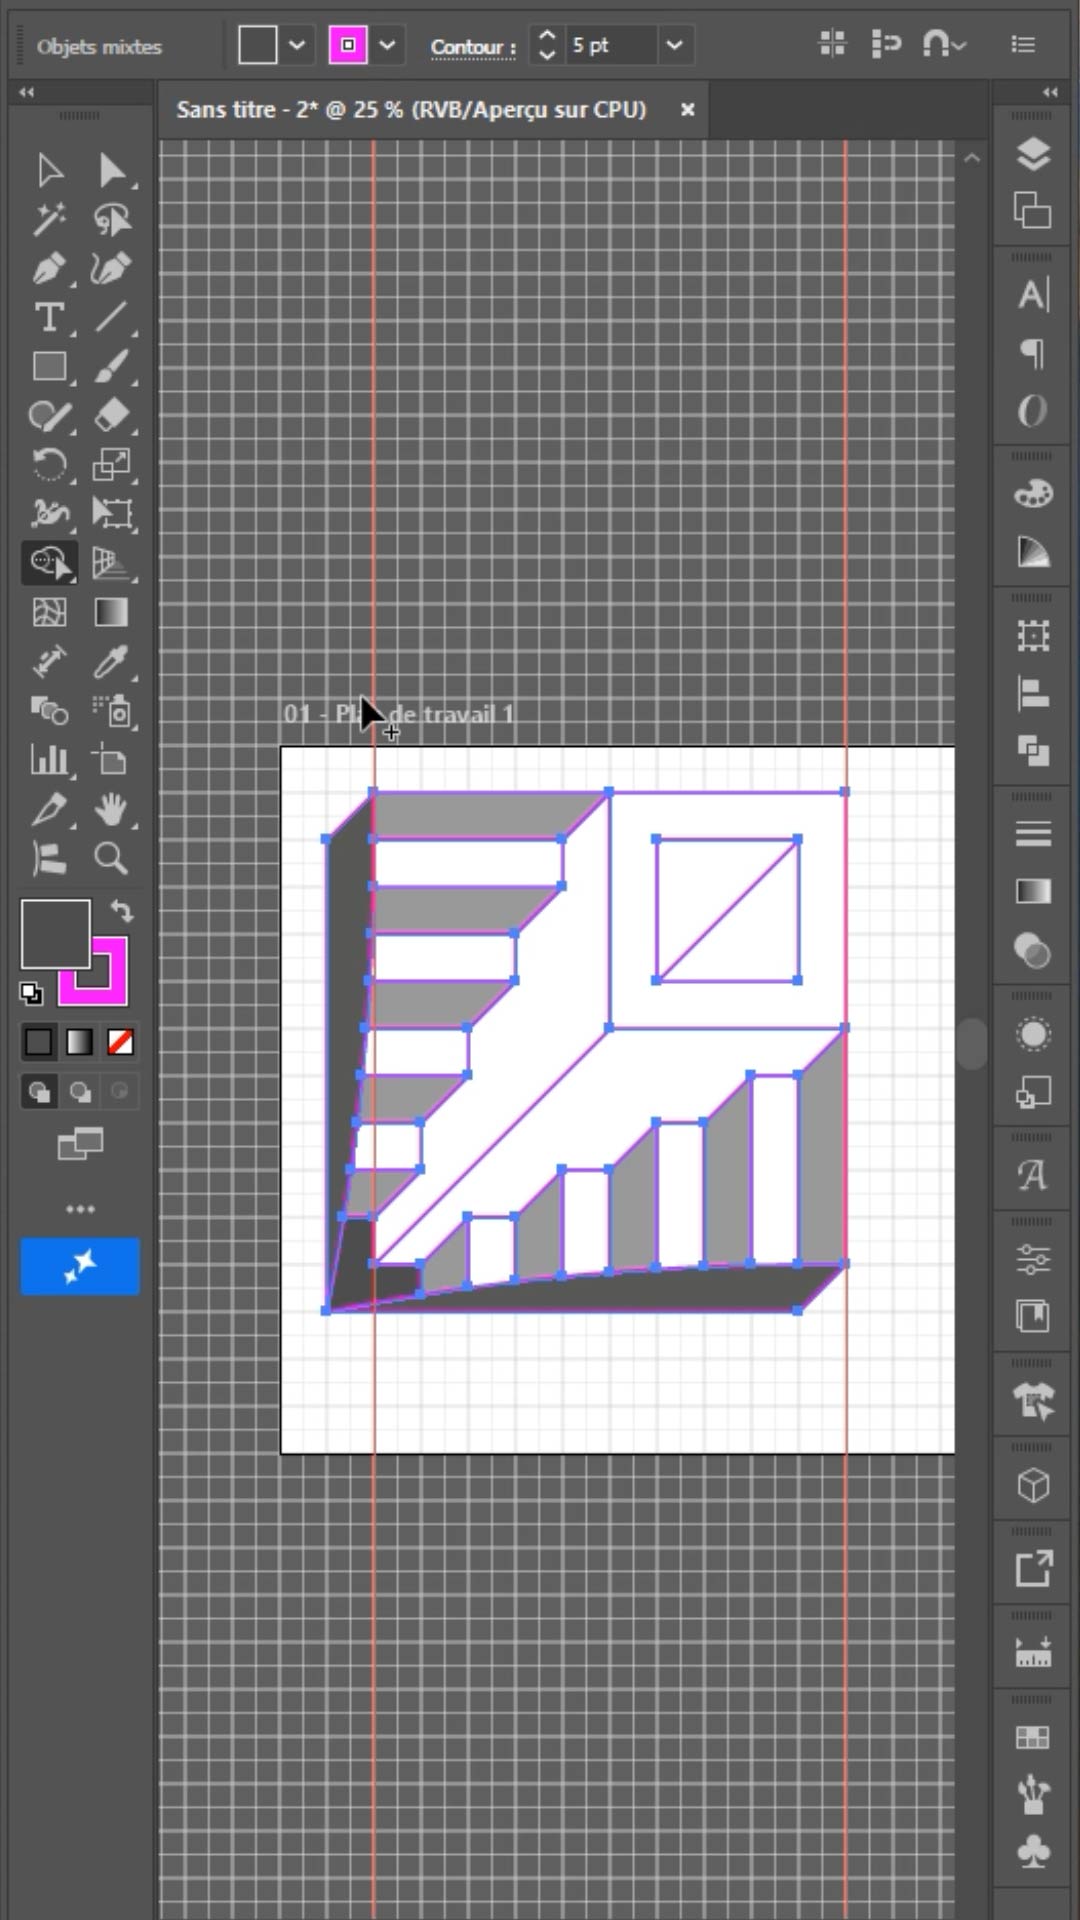Select the Eyedropper tool
The image size is (1080, 1920).
tap(111, 661)
